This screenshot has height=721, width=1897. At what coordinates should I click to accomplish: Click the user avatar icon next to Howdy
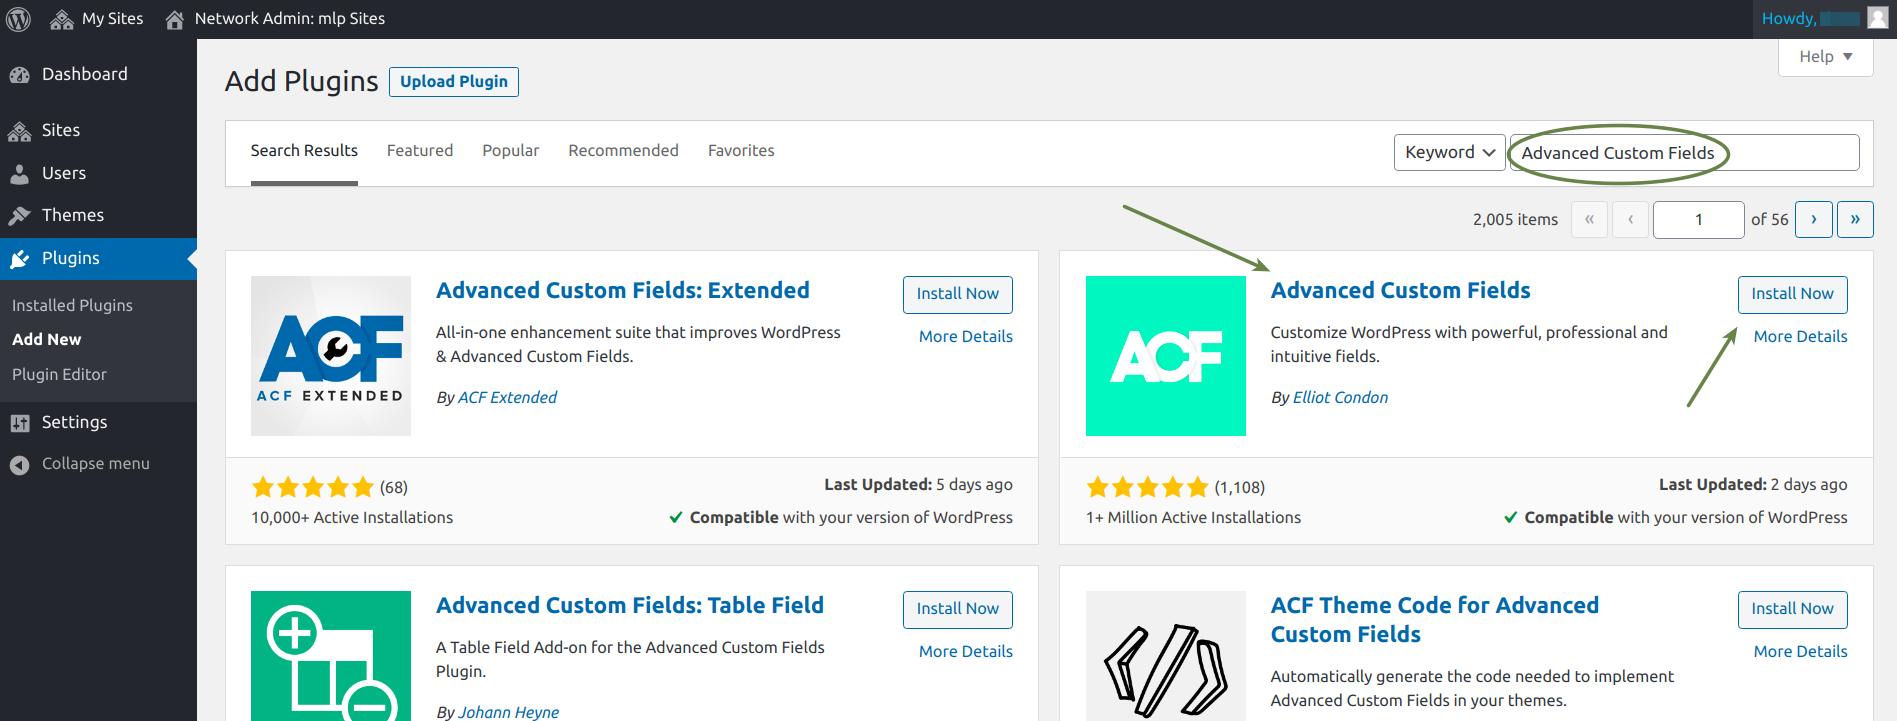click(1877, 18)
